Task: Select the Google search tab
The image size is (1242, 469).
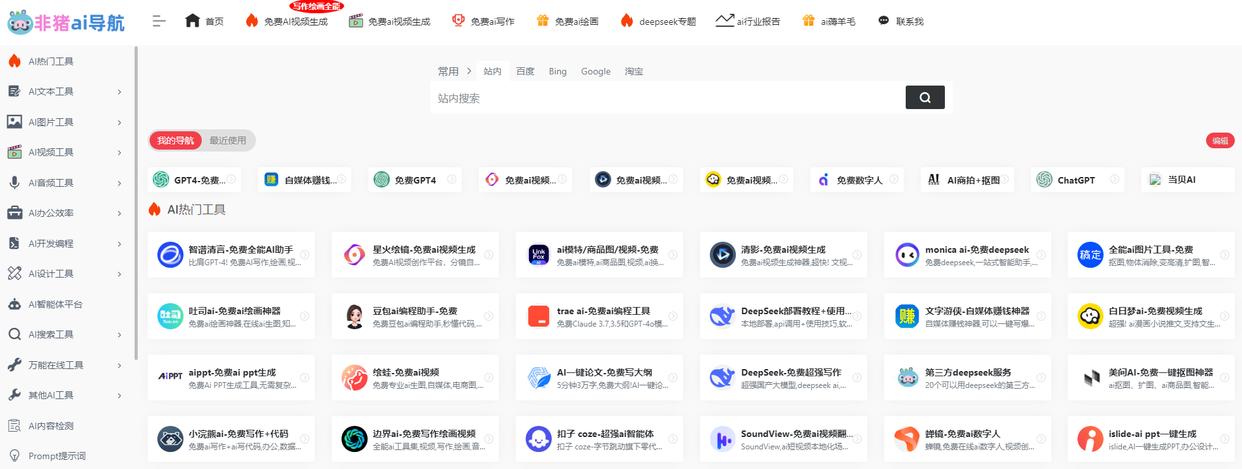Action: click(x=596, y=71)
